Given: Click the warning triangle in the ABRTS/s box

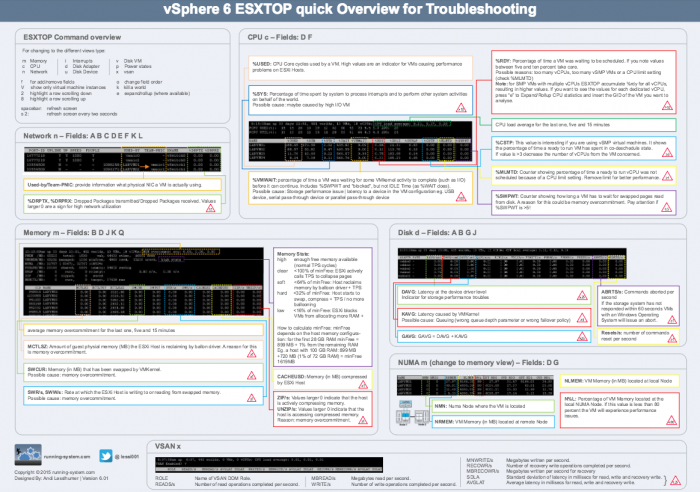Looking at the screenshot, I should [672, 320].
